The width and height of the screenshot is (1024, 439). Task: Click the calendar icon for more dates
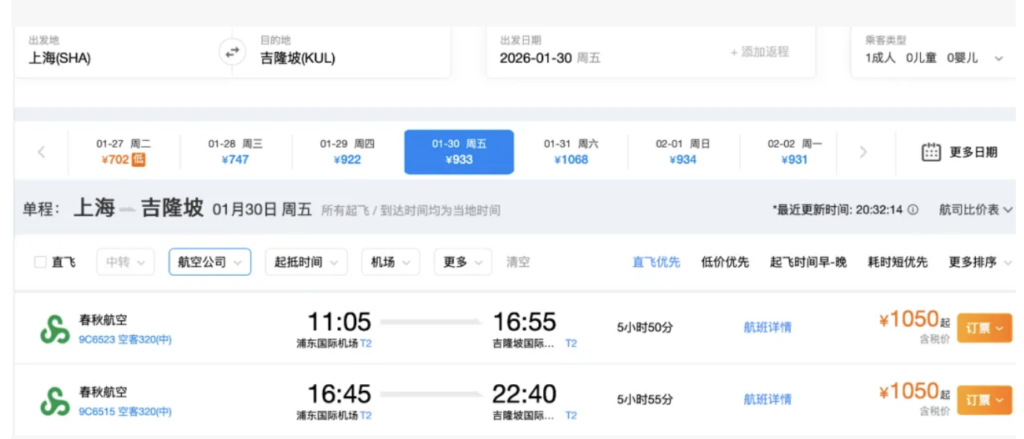click(931, 152)
